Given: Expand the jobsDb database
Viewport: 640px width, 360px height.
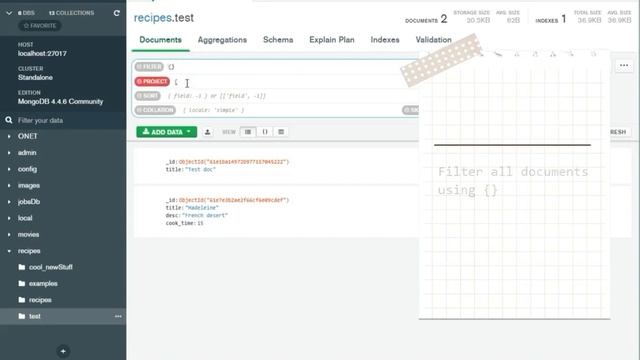Looking at the screenshot, I should [9, 202].
